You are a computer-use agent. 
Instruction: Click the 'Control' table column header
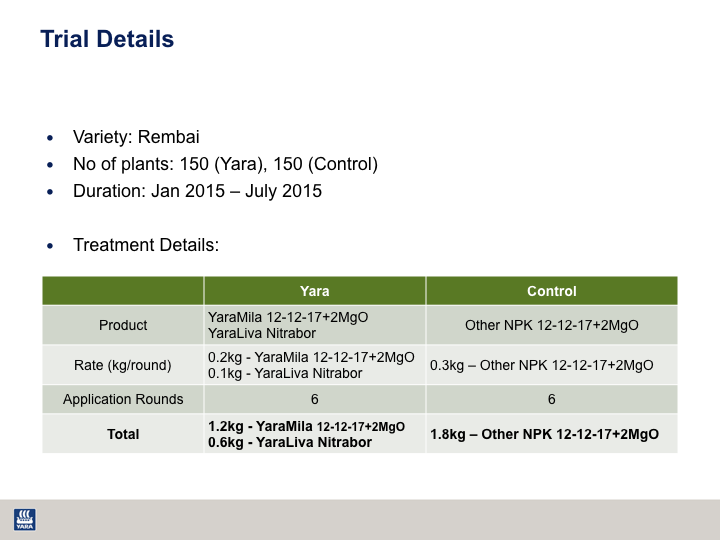(551, 291)
